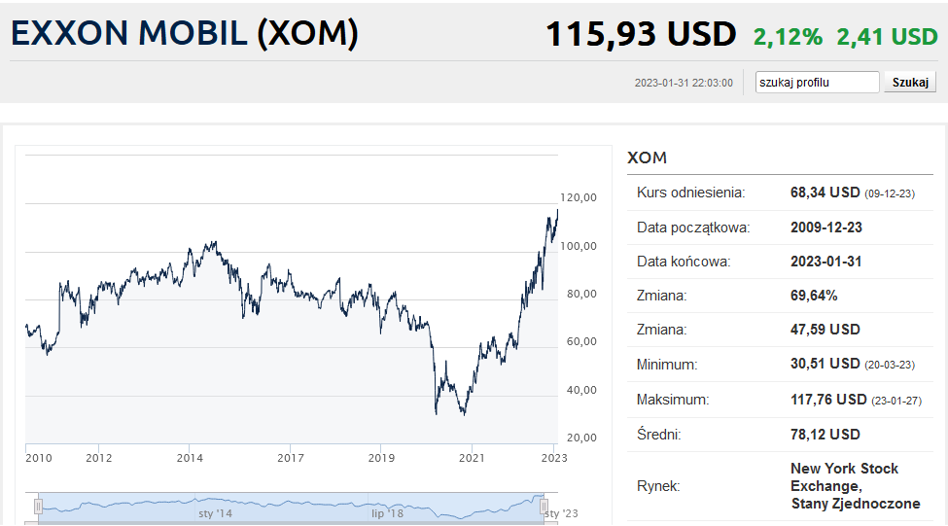The width and height of the screenshot is (948, 526).
Task: Click the 2012 x-axis label
Action: point(99,458)
